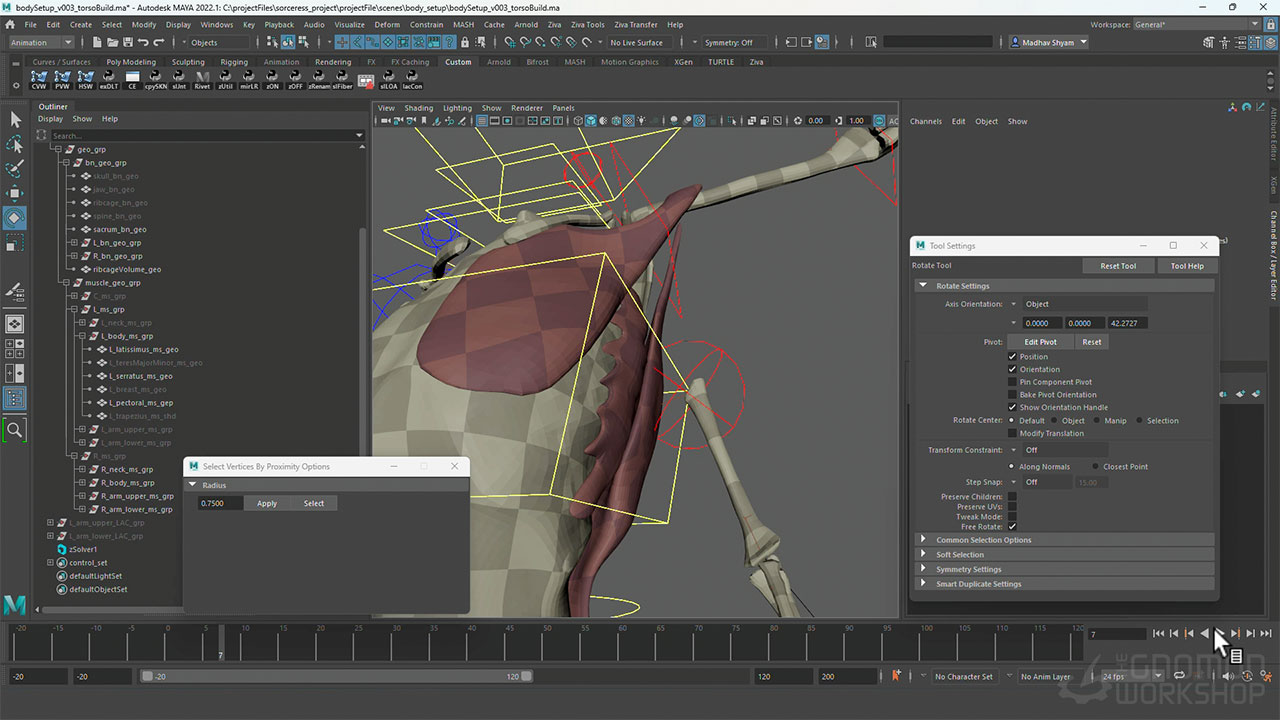This screenshot has width=1280, height=720.
Task: Activate the Move tool in the toolbox
Action: coord(15,193)
